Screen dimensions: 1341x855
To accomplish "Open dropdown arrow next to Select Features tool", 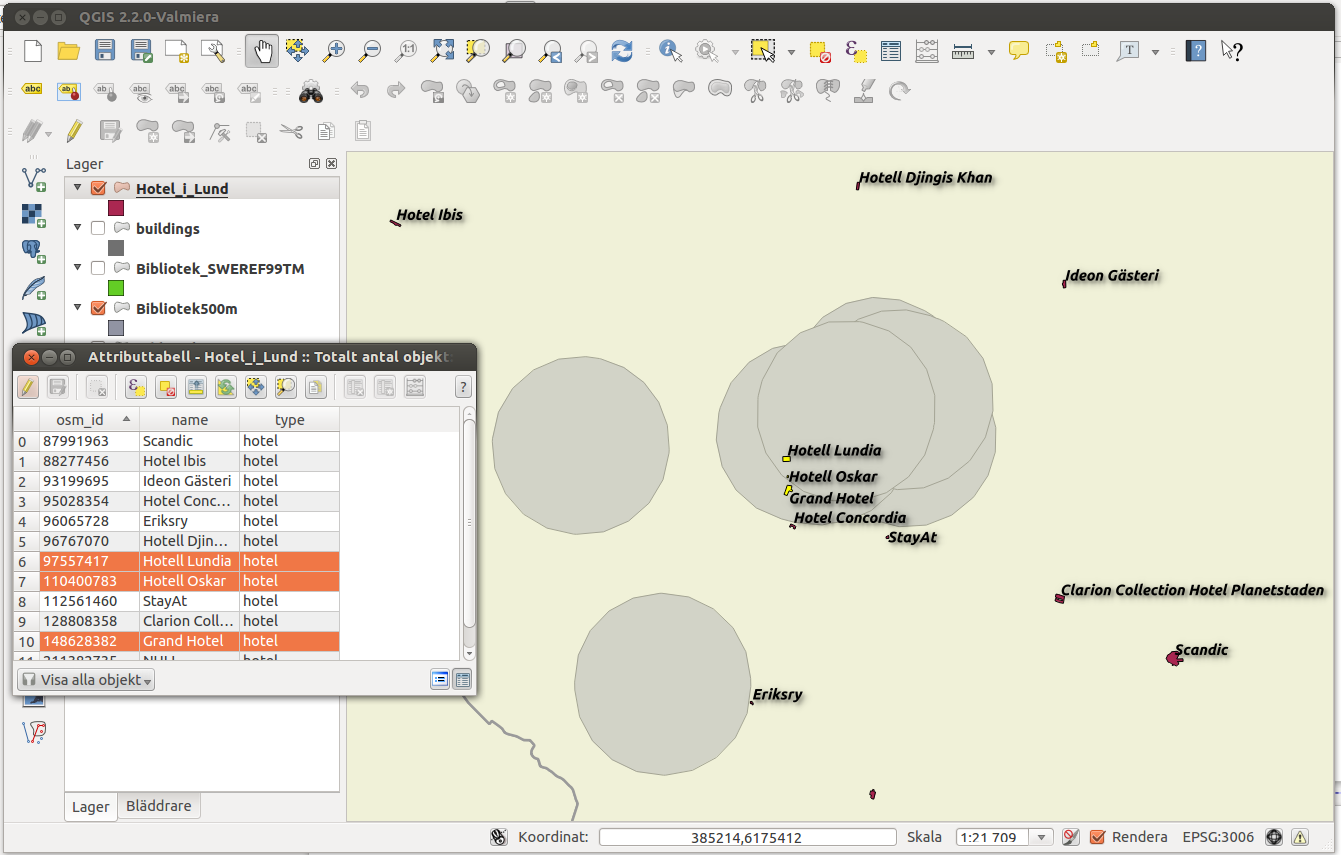I will click(791, 52).
